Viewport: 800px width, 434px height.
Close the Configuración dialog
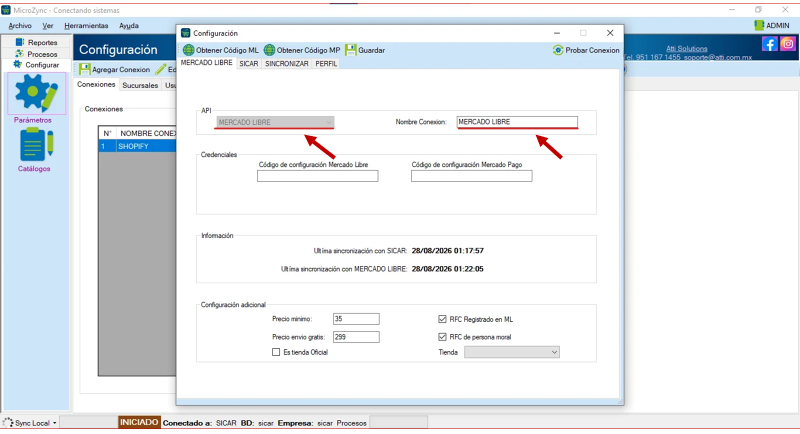[610, 33]
